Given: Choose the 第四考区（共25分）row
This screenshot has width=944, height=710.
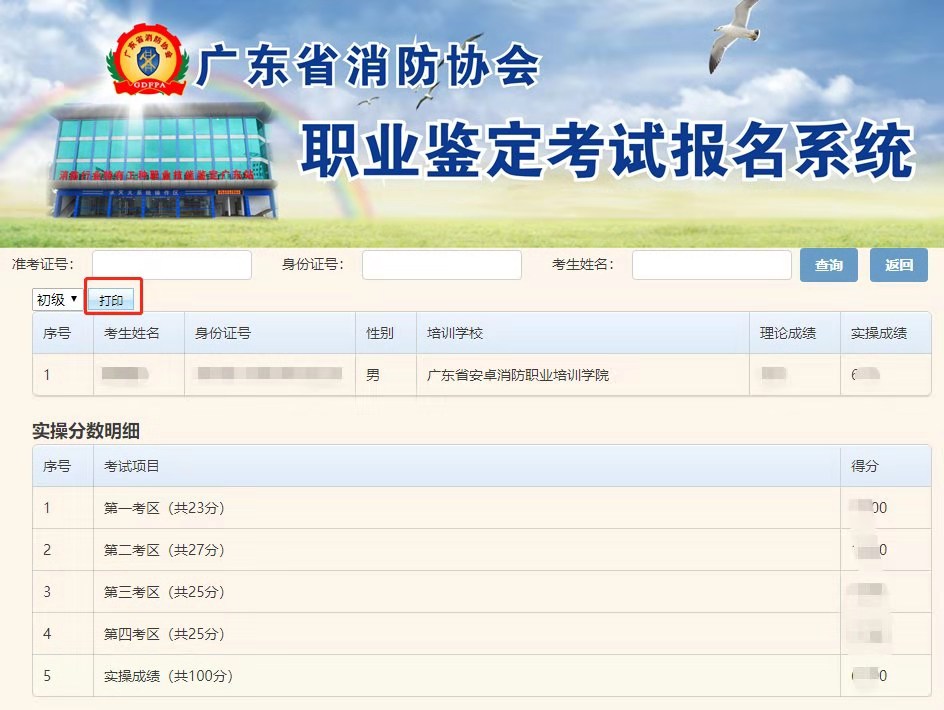Looking at the screenshot, I should (x=164, y=634).
